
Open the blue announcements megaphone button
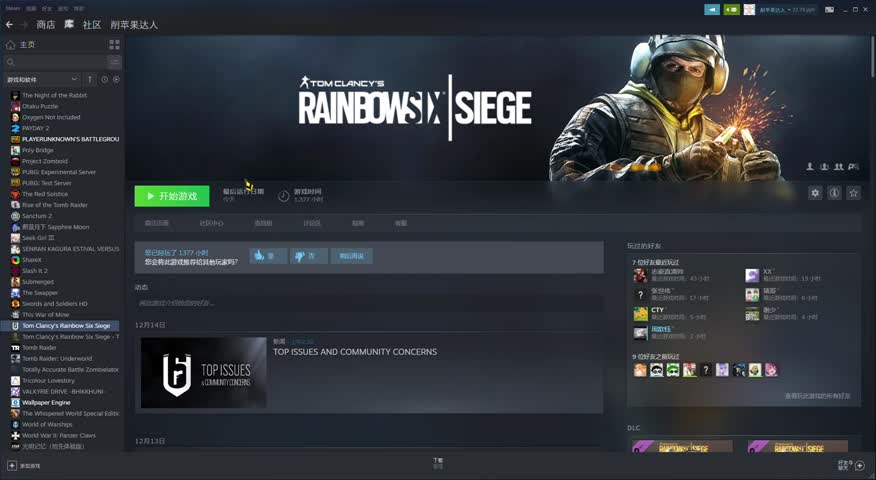(712, 9)
